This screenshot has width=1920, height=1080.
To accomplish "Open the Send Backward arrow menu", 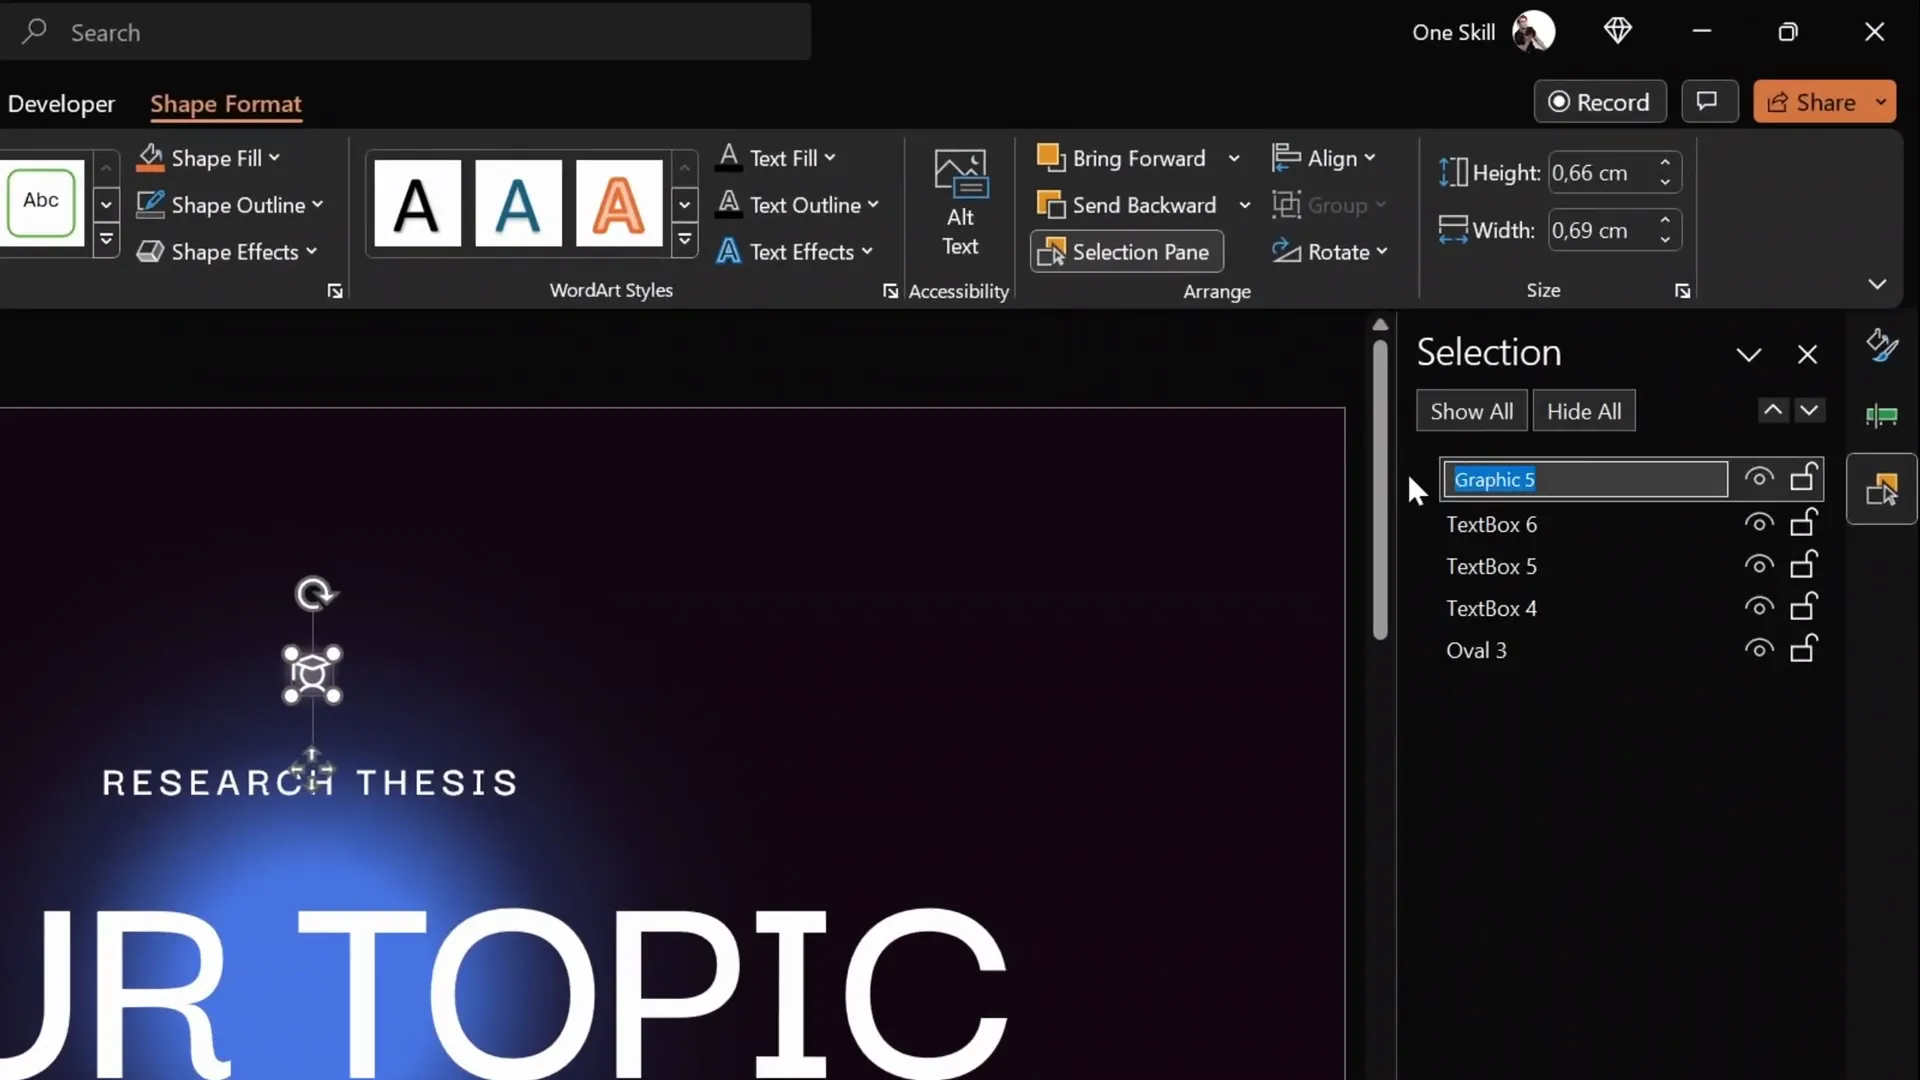I will coord(1244,205).
